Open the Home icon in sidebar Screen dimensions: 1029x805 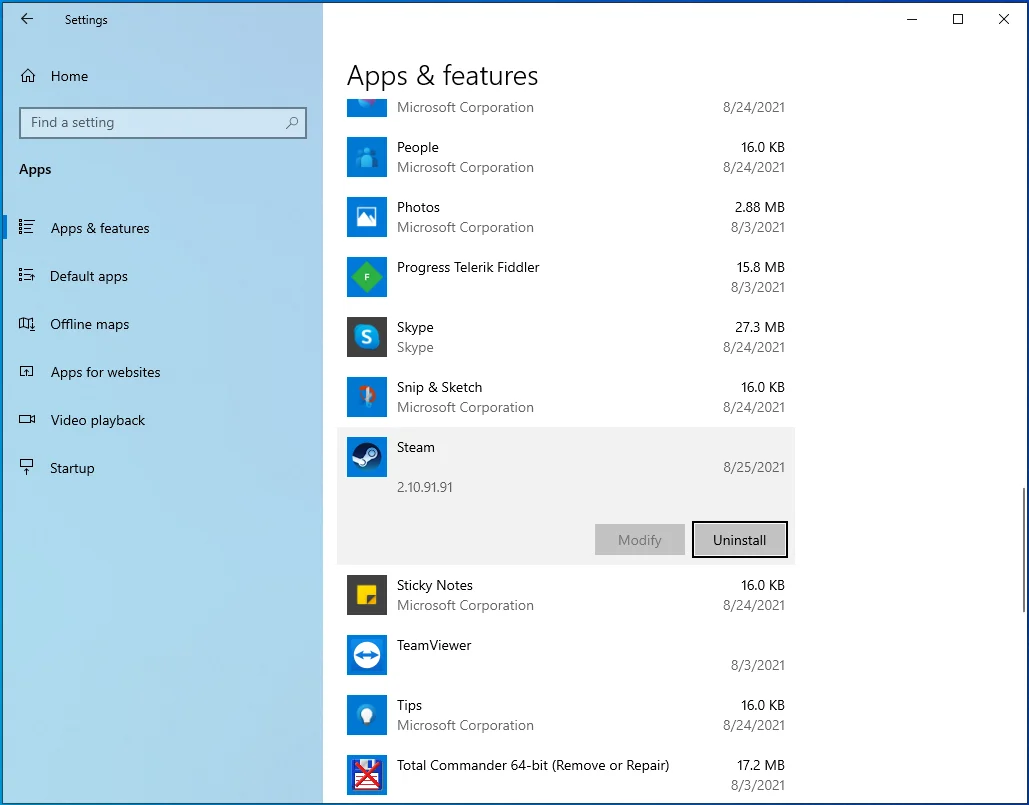28,76
